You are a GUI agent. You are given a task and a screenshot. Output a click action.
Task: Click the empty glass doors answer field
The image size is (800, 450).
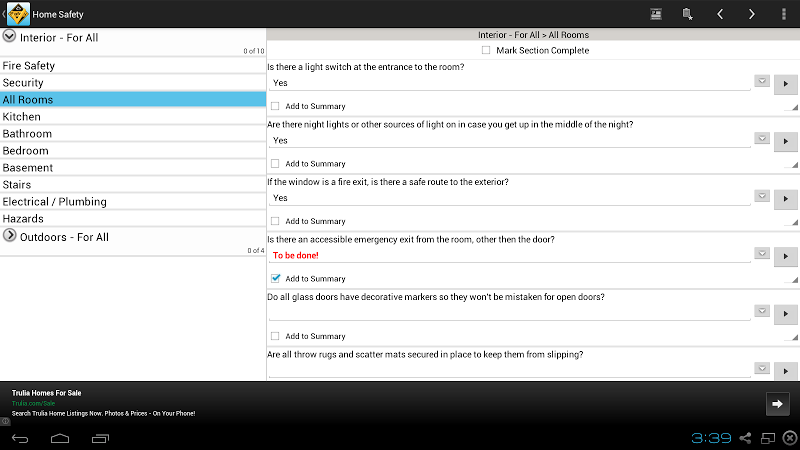(x=509, y=313)
